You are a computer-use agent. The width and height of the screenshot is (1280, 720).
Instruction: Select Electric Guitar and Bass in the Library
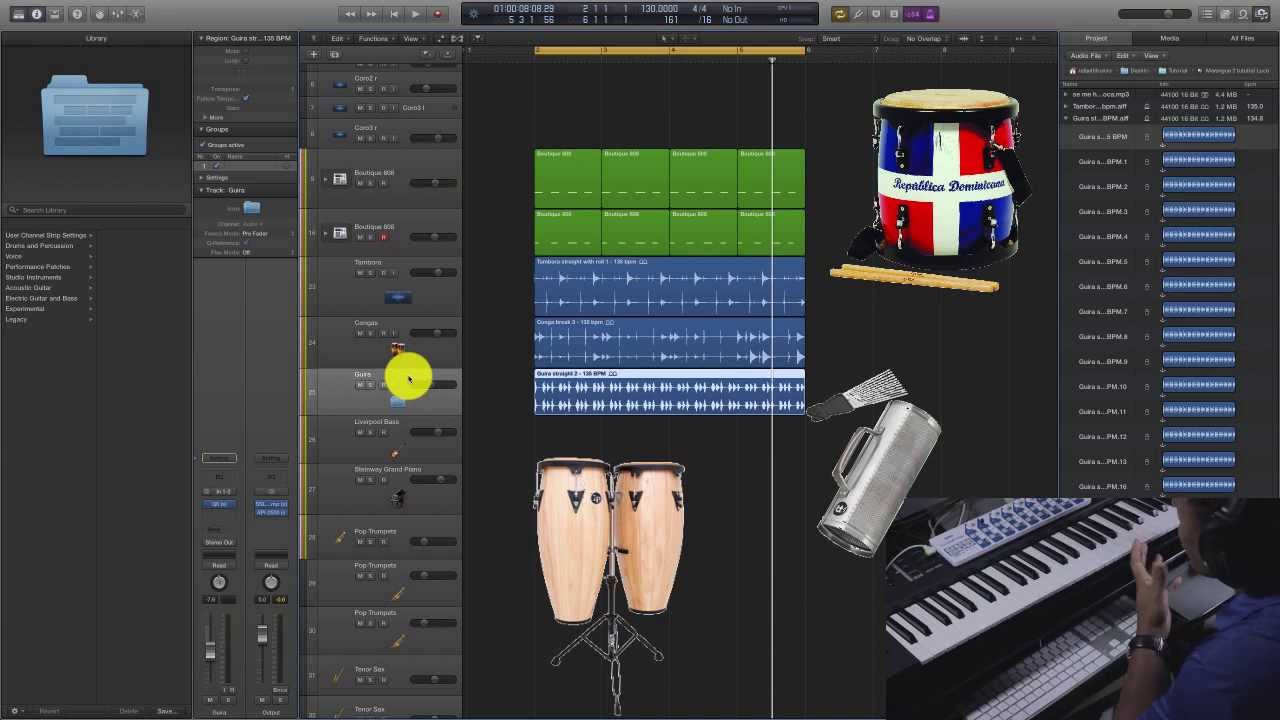pyautogui.click(x=41, y=298)
